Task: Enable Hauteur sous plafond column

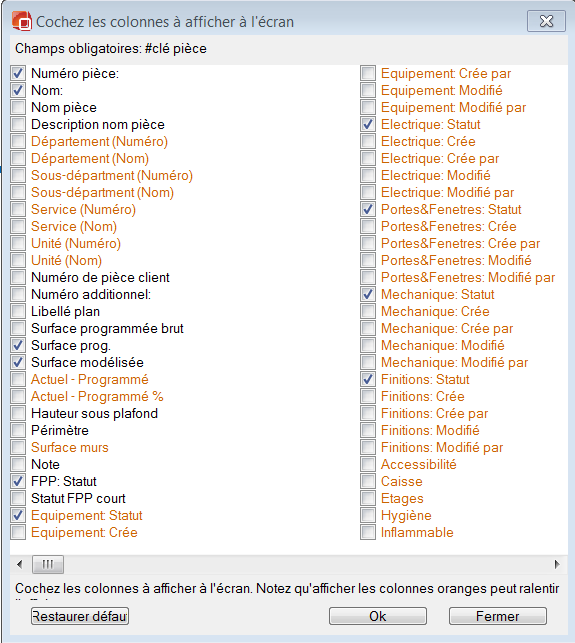Action: point(18,413)
